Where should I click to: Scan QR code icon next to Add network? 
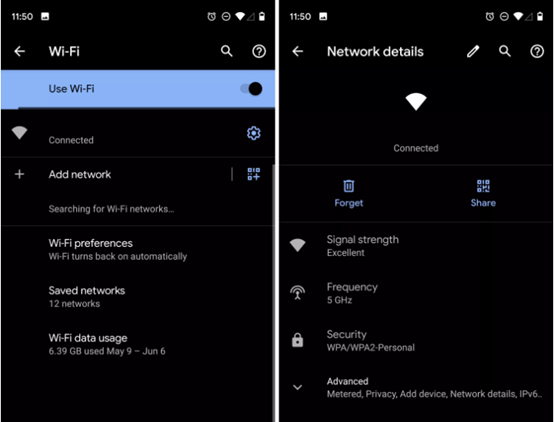click(254, 174)
